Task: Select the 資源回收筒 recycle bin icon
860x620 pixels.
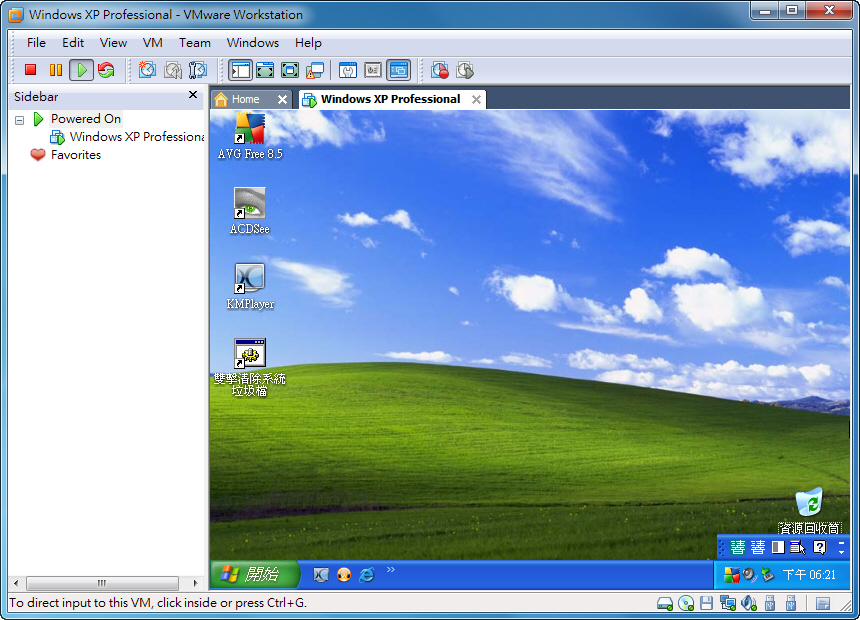Action: coord(810,511)
